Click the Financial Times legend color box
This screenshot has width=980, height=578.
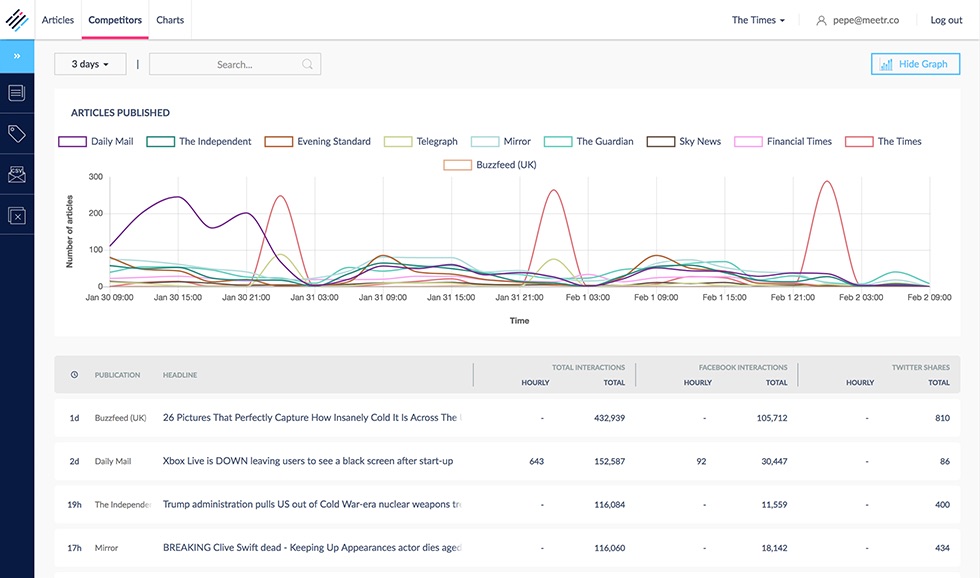748,142
